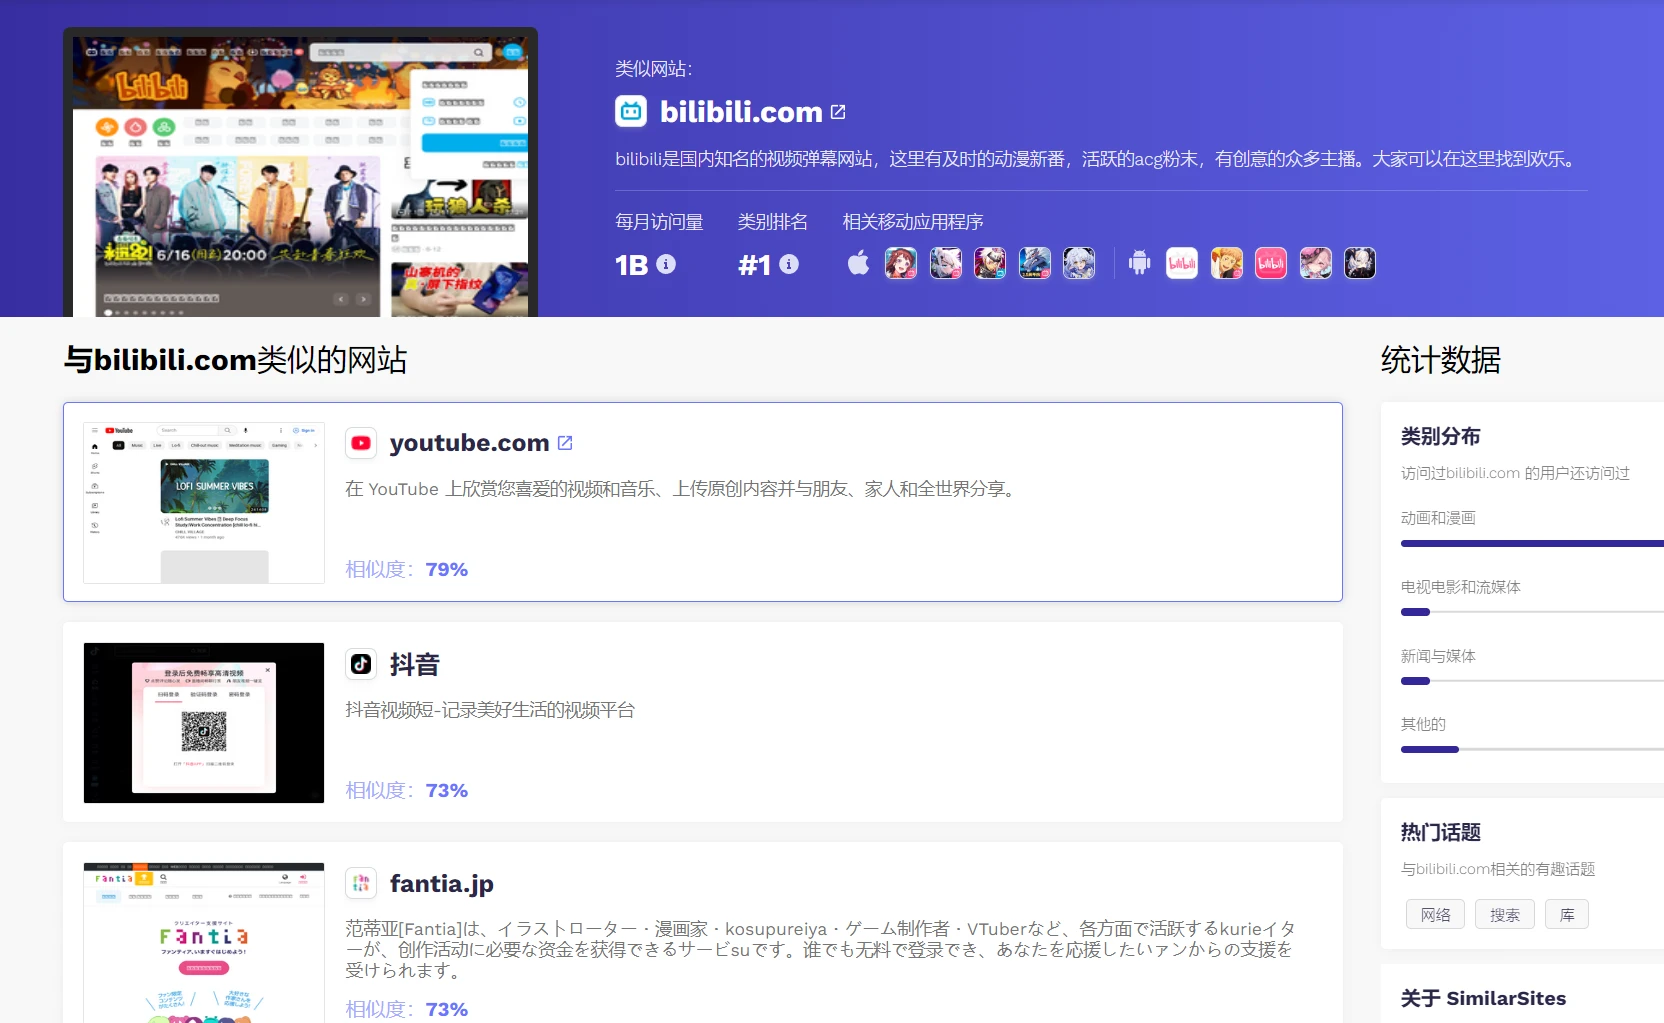Click the 搜索 topic tag
Screen dimensions: 1664x1023
click(x=1504, y=914)
